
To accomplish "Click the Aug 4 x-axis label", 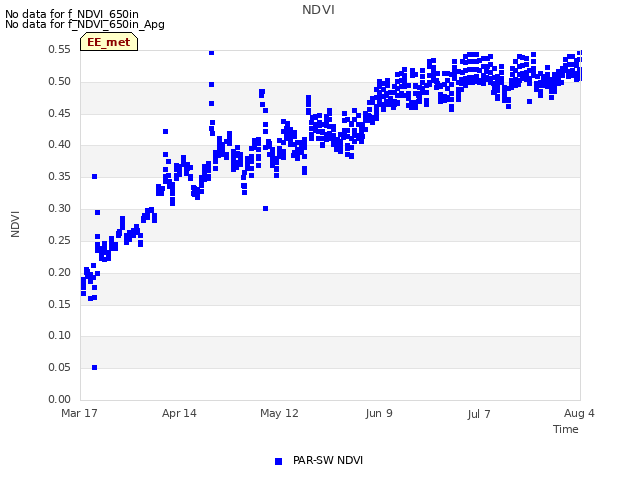I will [579, 413].
